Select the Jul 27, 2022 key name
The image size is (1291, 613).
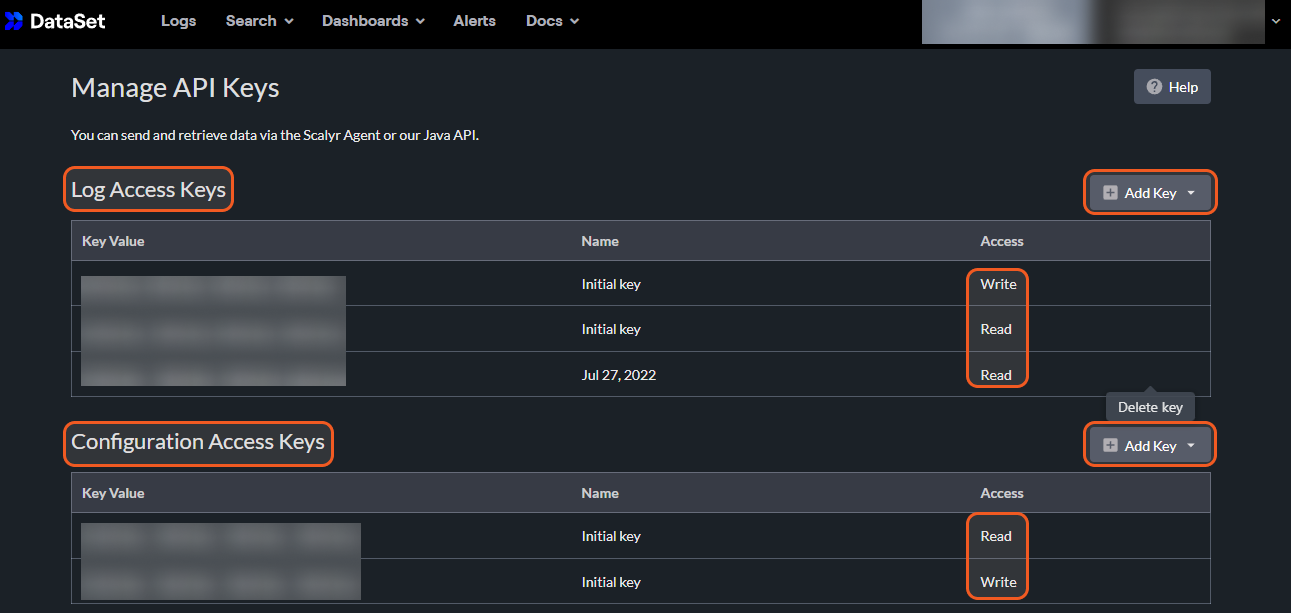pyautogui.click(x=618, y=375)
